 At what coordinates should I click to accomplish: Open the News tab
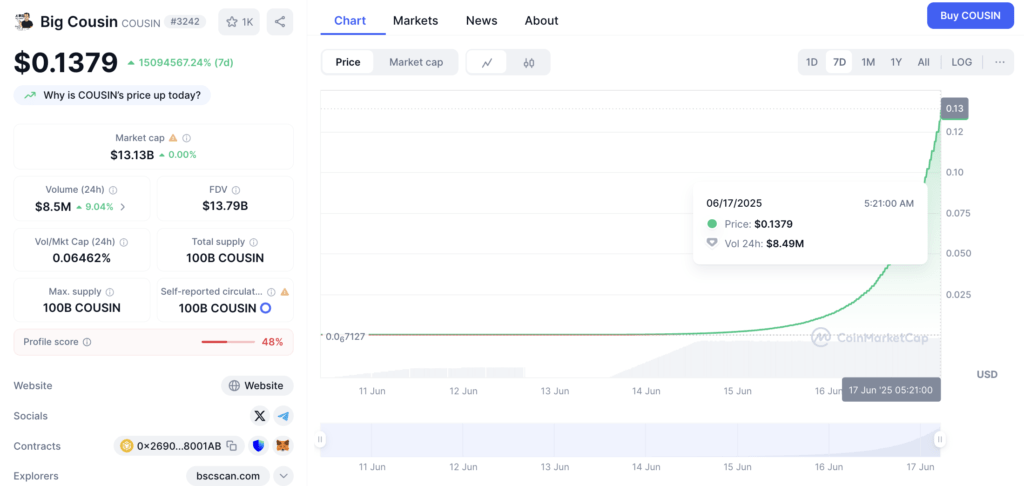click(x=481, y=21)
